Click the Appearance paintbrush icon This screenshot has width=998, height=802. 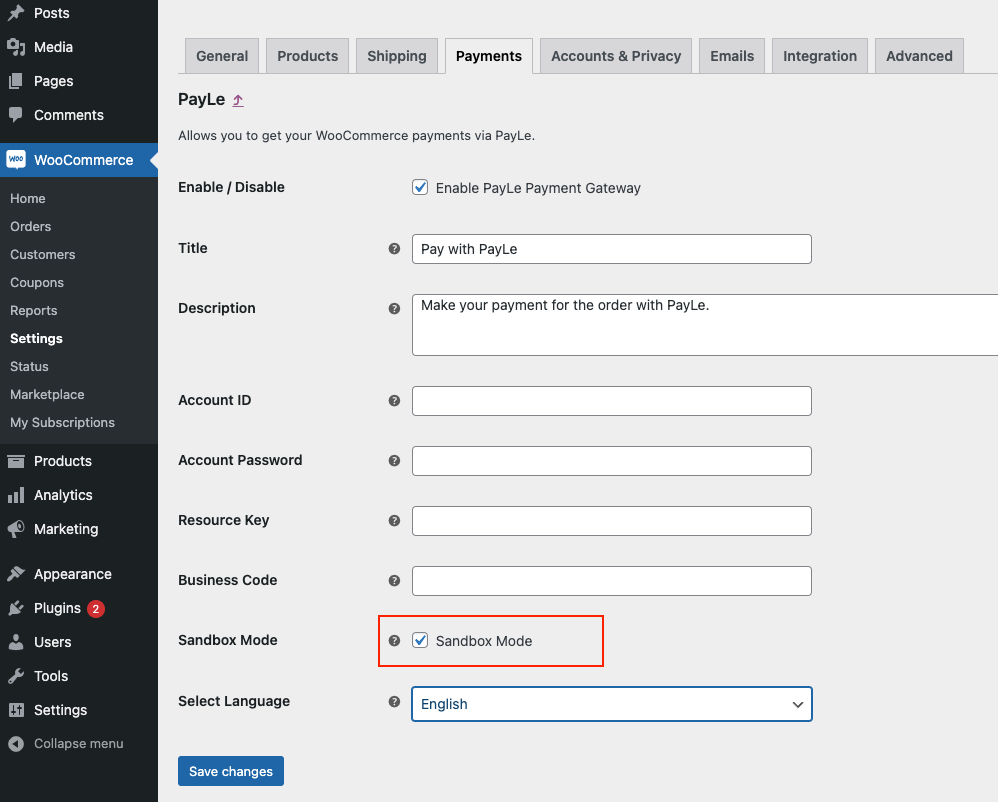16,574
